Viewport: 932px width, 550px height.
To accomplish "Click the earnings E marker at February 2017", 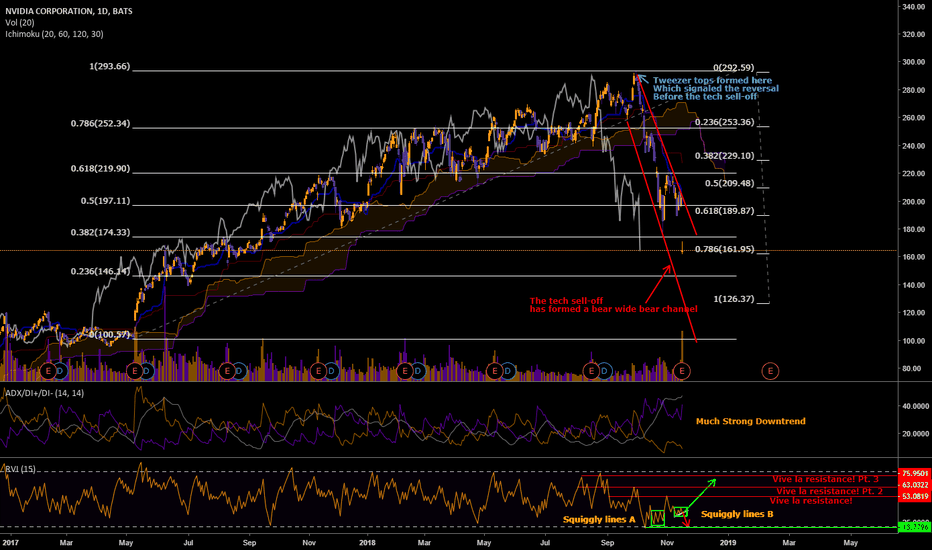I will coord(49,372).
